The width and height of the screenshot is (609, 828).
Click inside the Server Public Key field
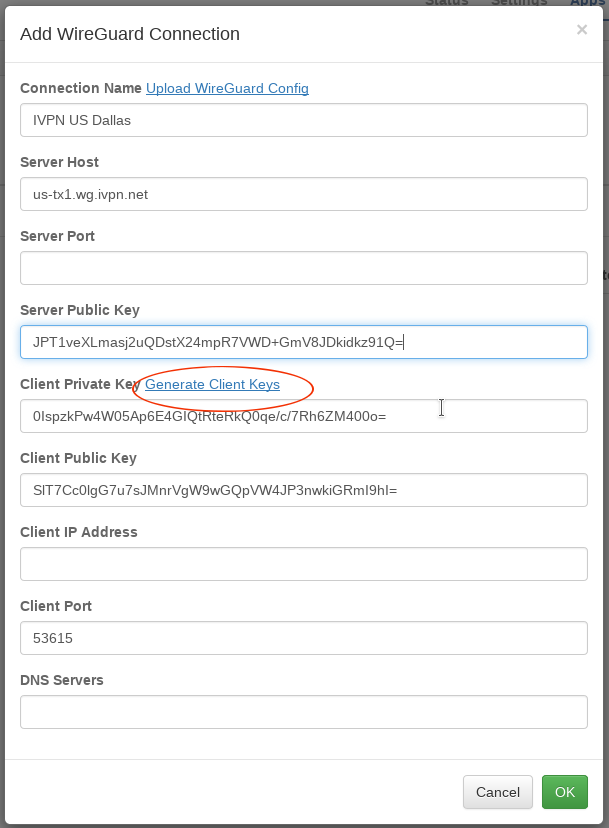point(303,342)
